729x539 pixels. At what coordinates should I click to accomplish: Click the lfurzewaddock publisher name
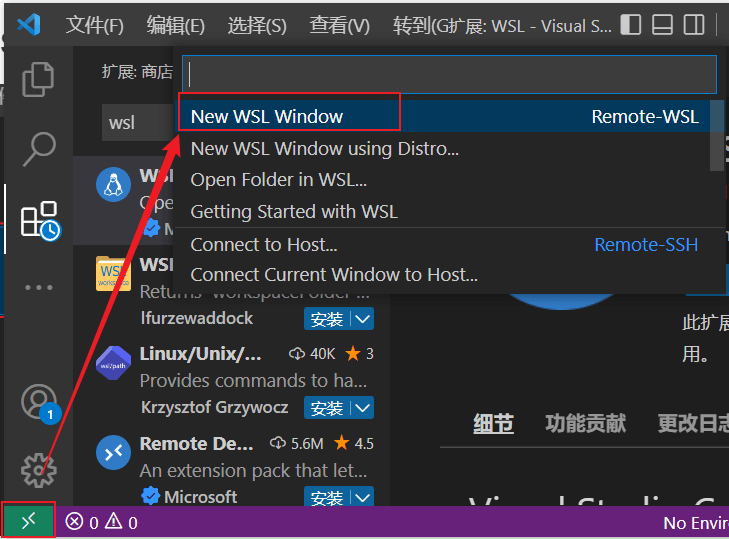[197, 319]
